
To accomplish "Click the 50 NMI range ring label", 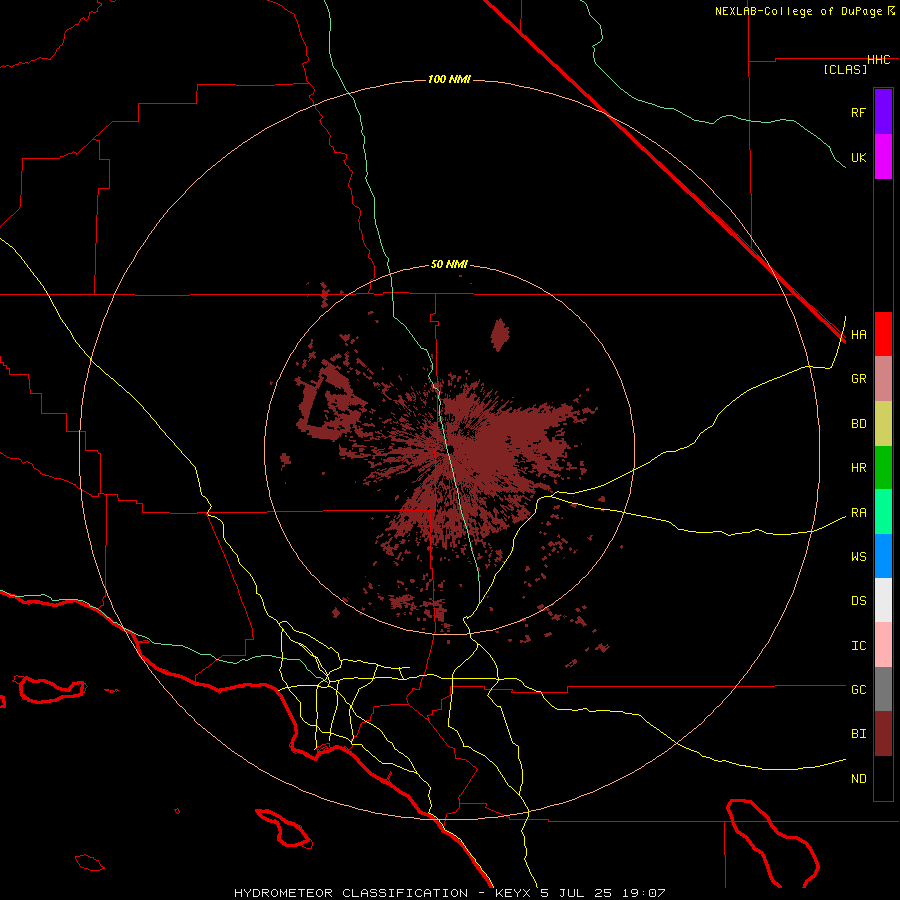I will (x=449, y=265).
